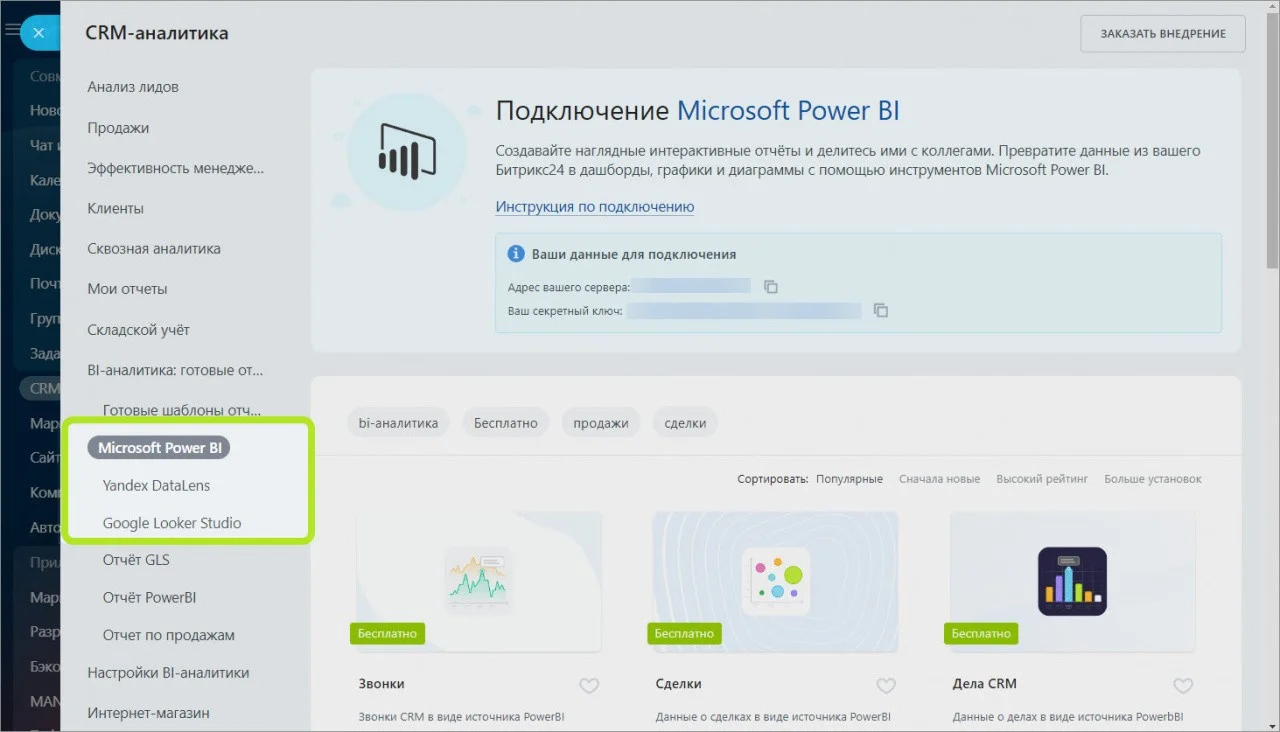Viewport: 1280px width, 732px height.
Task: Filter by bi-аналитика tag
Action: click(x=398, y=423)
